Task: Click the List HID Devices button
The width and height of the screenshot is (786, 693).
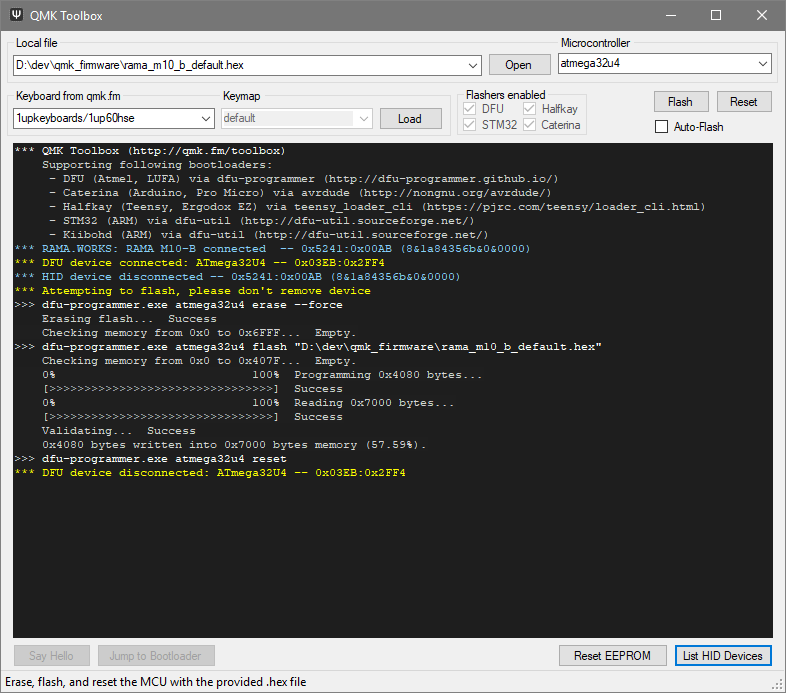Action: coord(723,656)
